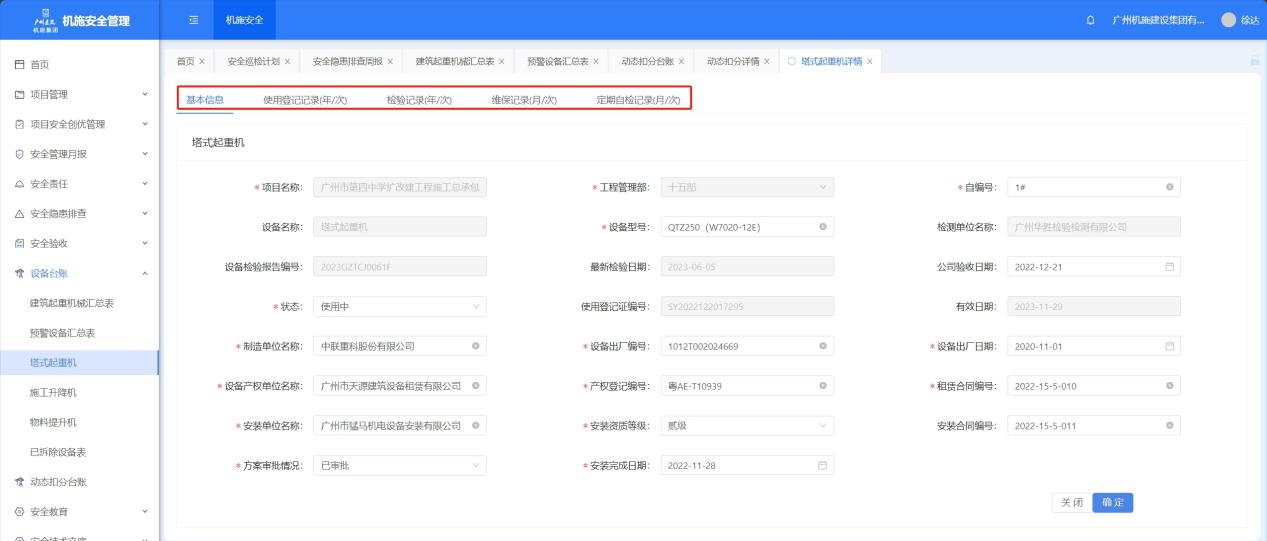The width and height of the screenshot is (1267, 541).
Task: Clear the 制造单位名称 field via clear icon
Action: click(x=475, y=346)
